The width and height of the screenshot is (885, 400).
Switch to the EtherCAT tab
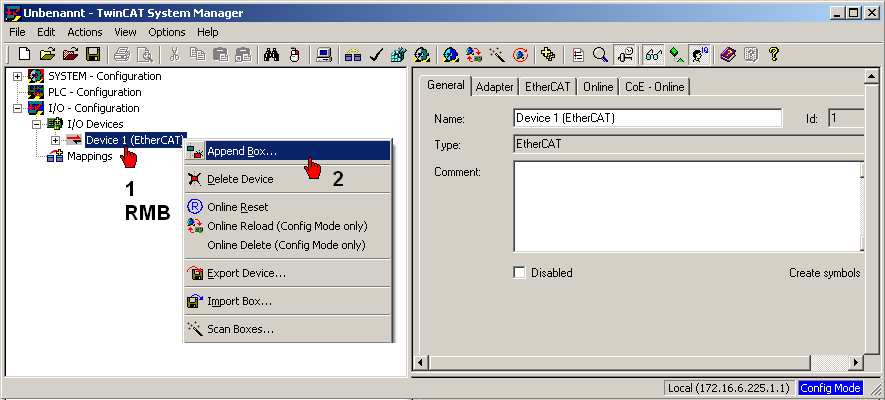547,87
